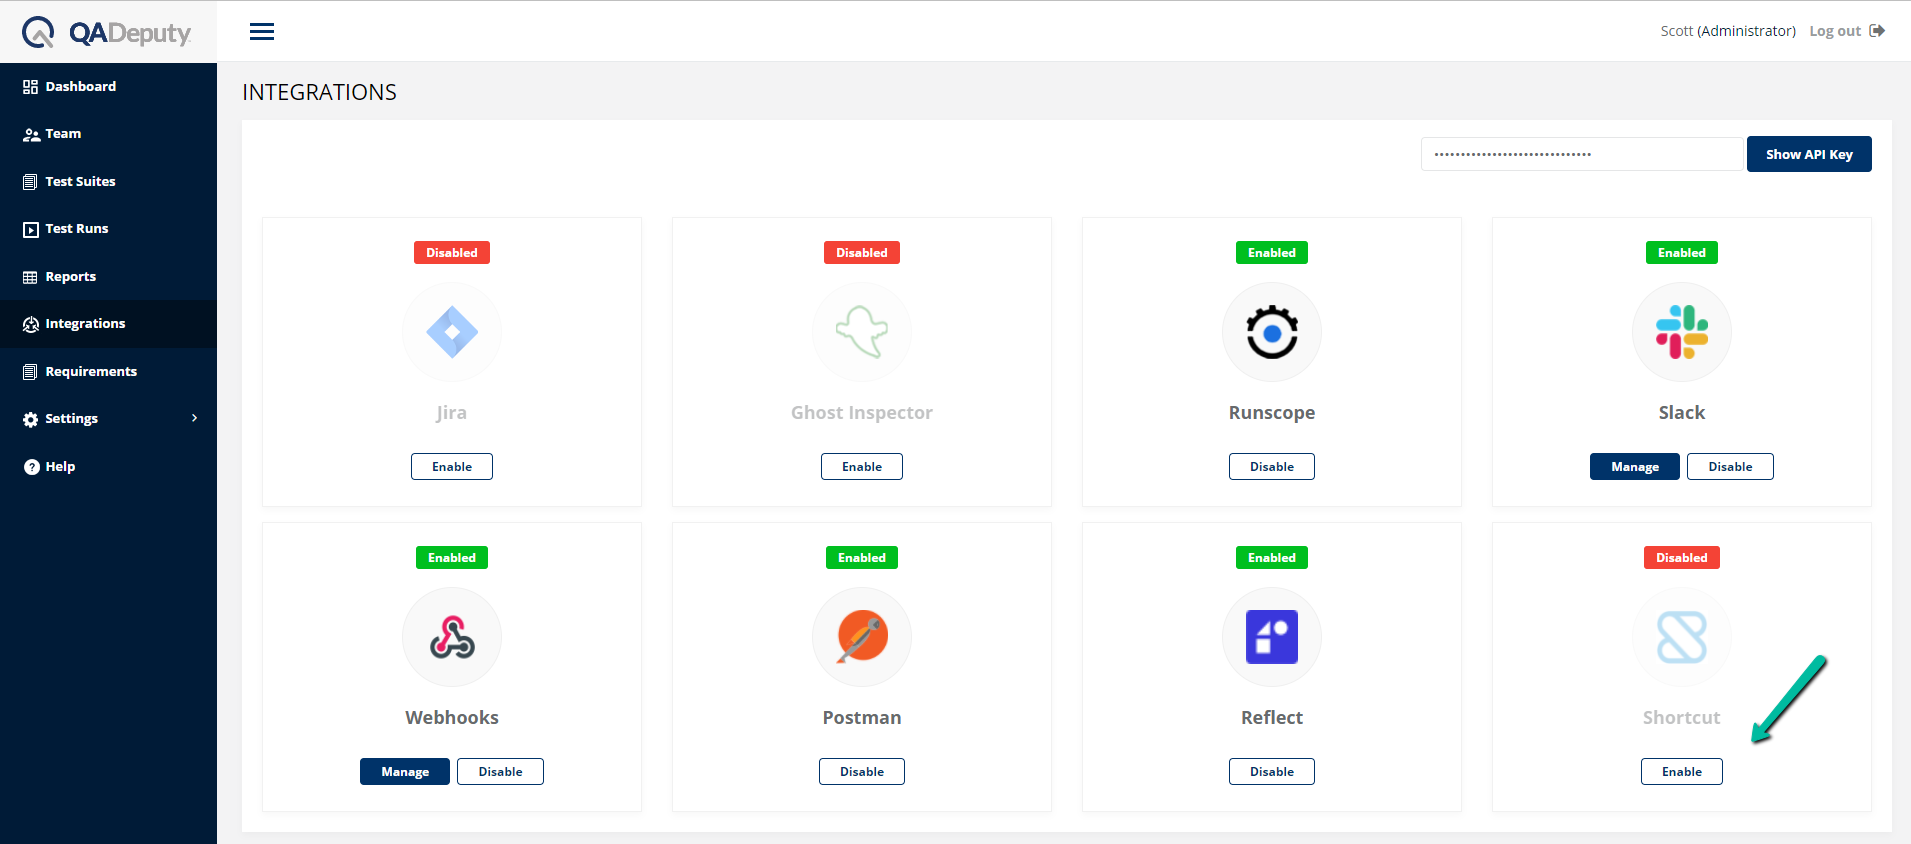Click the log out arrow icon
Viewport: 1911px width, 844px height.
click(x=1877, y=31)
